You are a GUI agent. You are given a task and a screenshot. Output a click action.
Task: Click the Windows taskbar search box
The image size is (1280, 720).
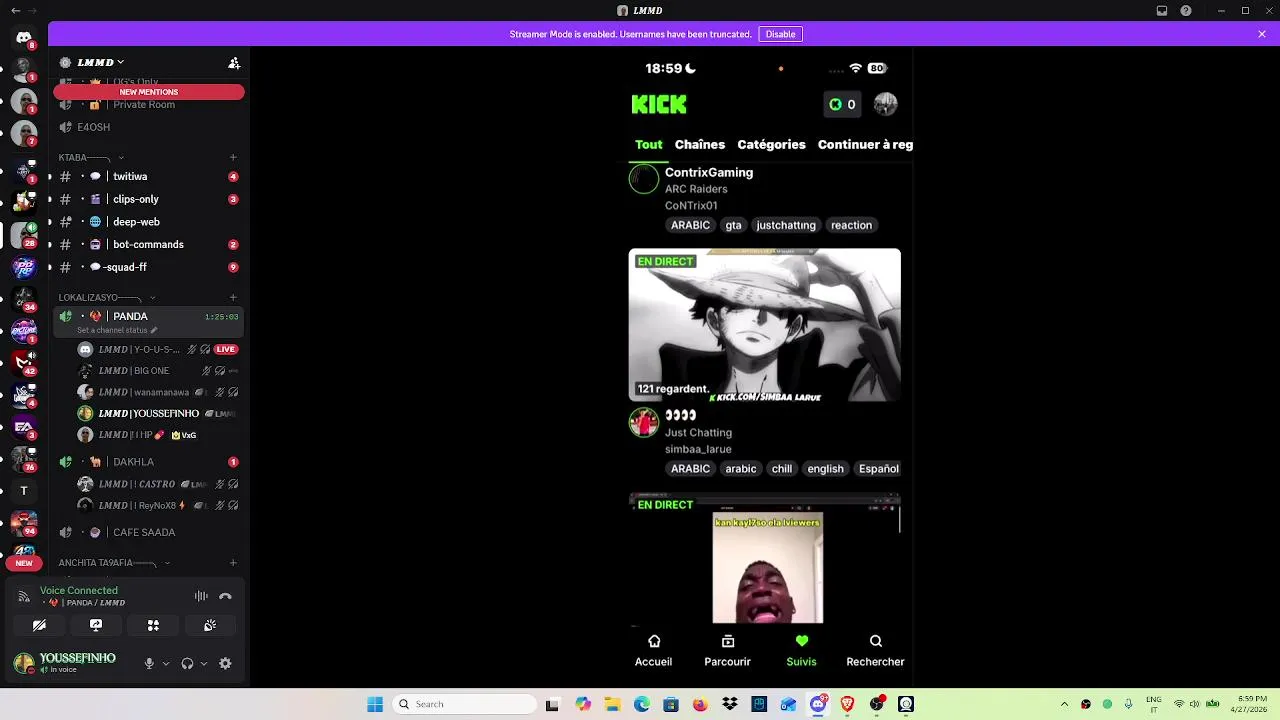pos(466,704)
